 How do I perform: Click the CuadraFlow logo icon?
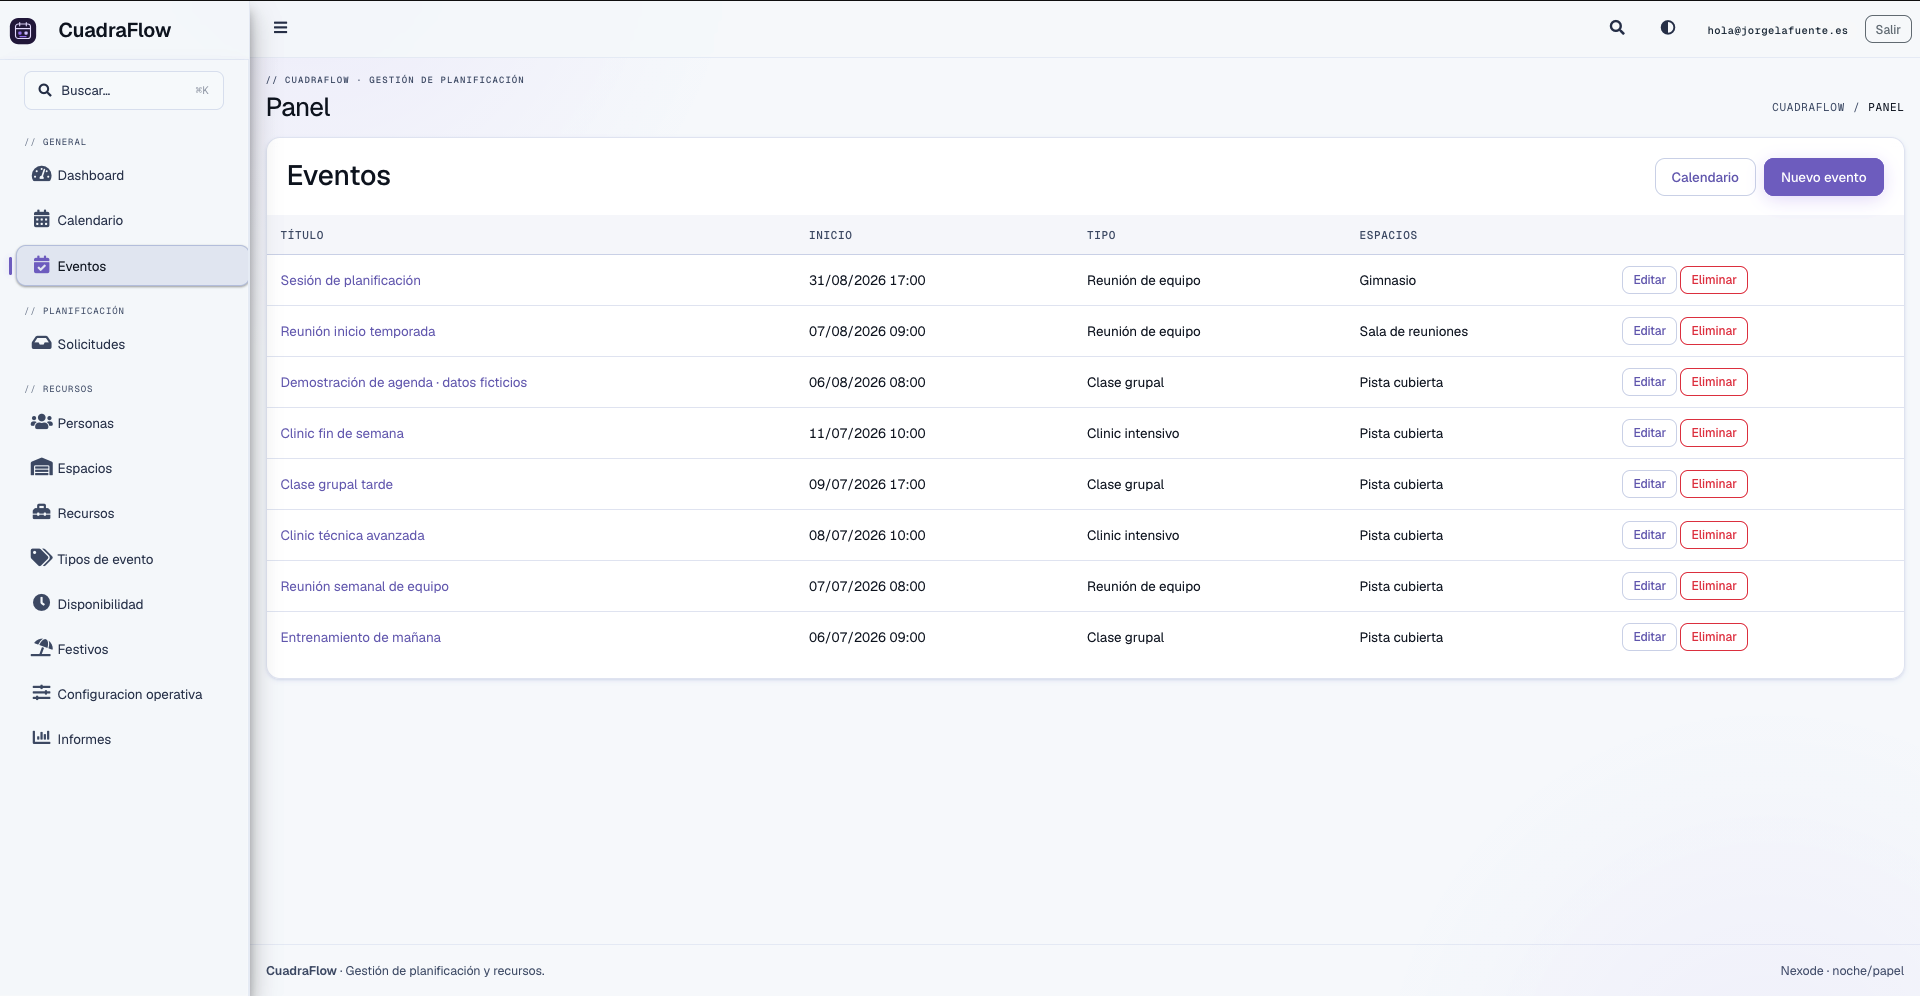click(23, 31)
